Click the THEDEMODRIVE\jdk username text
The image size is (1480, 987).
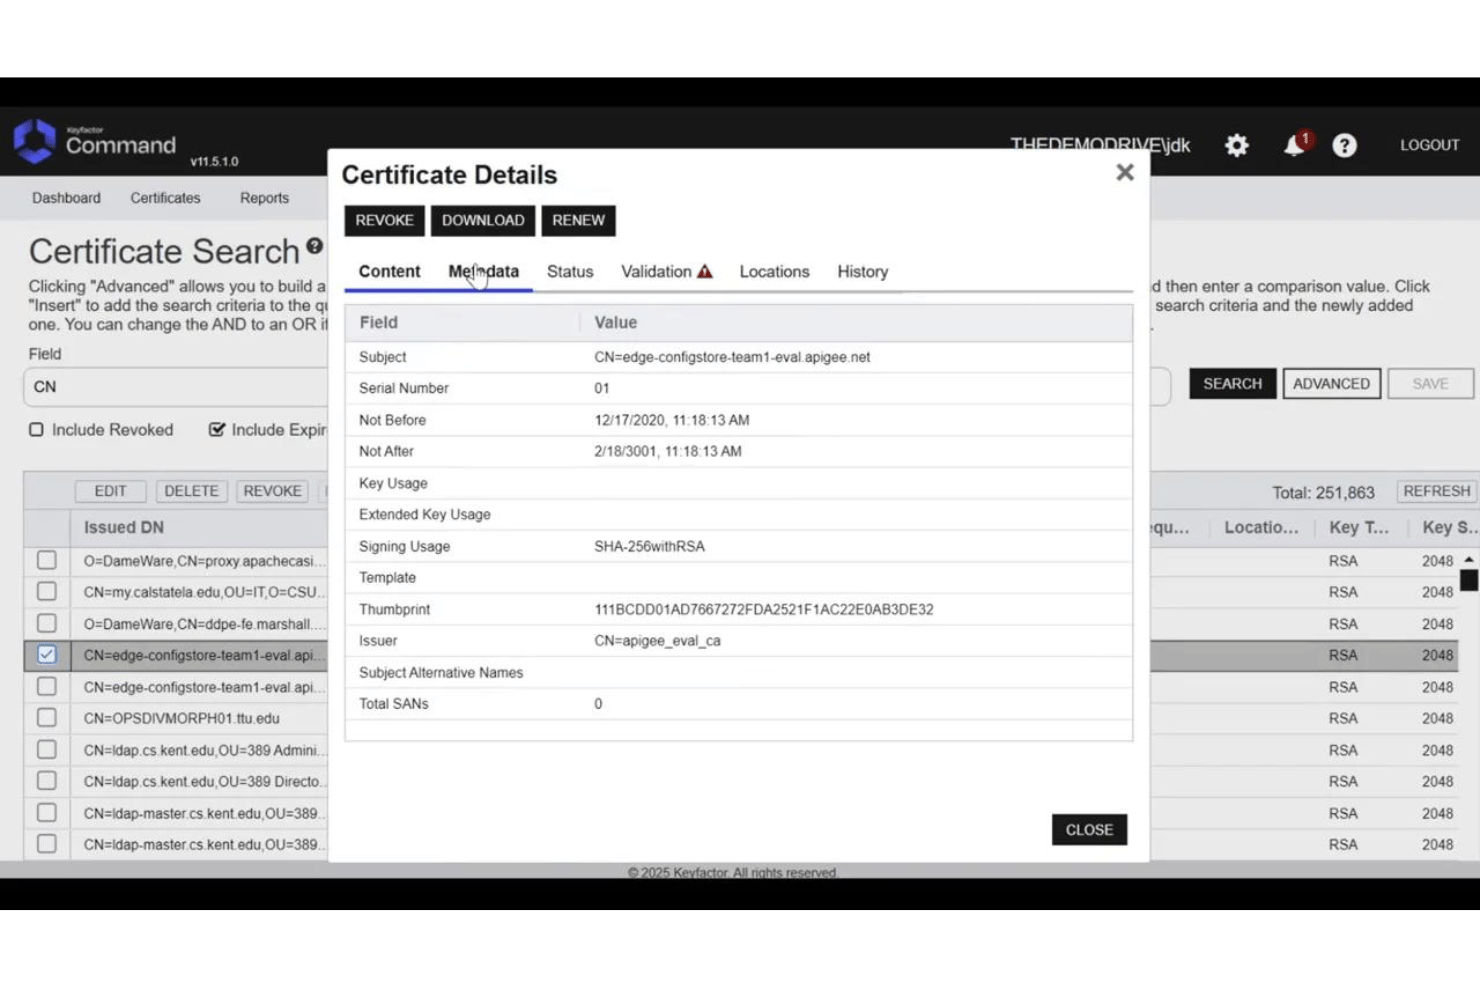1100,144
